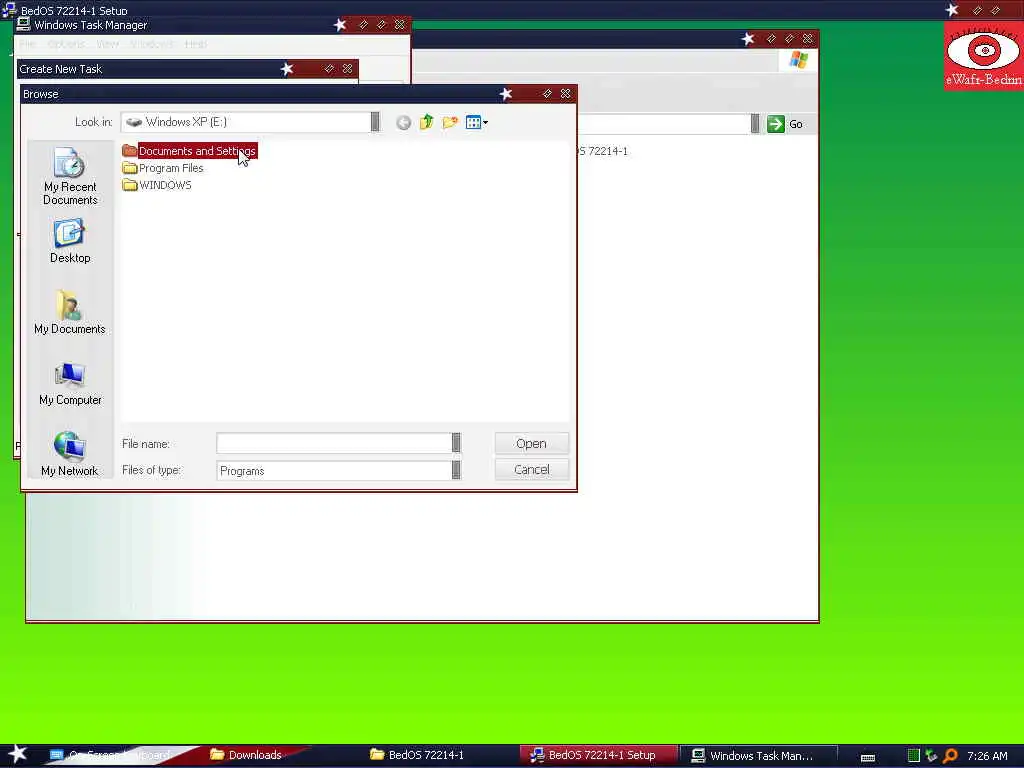
Task: Open My Network in Browse sidebar
Action: [70, 454]
